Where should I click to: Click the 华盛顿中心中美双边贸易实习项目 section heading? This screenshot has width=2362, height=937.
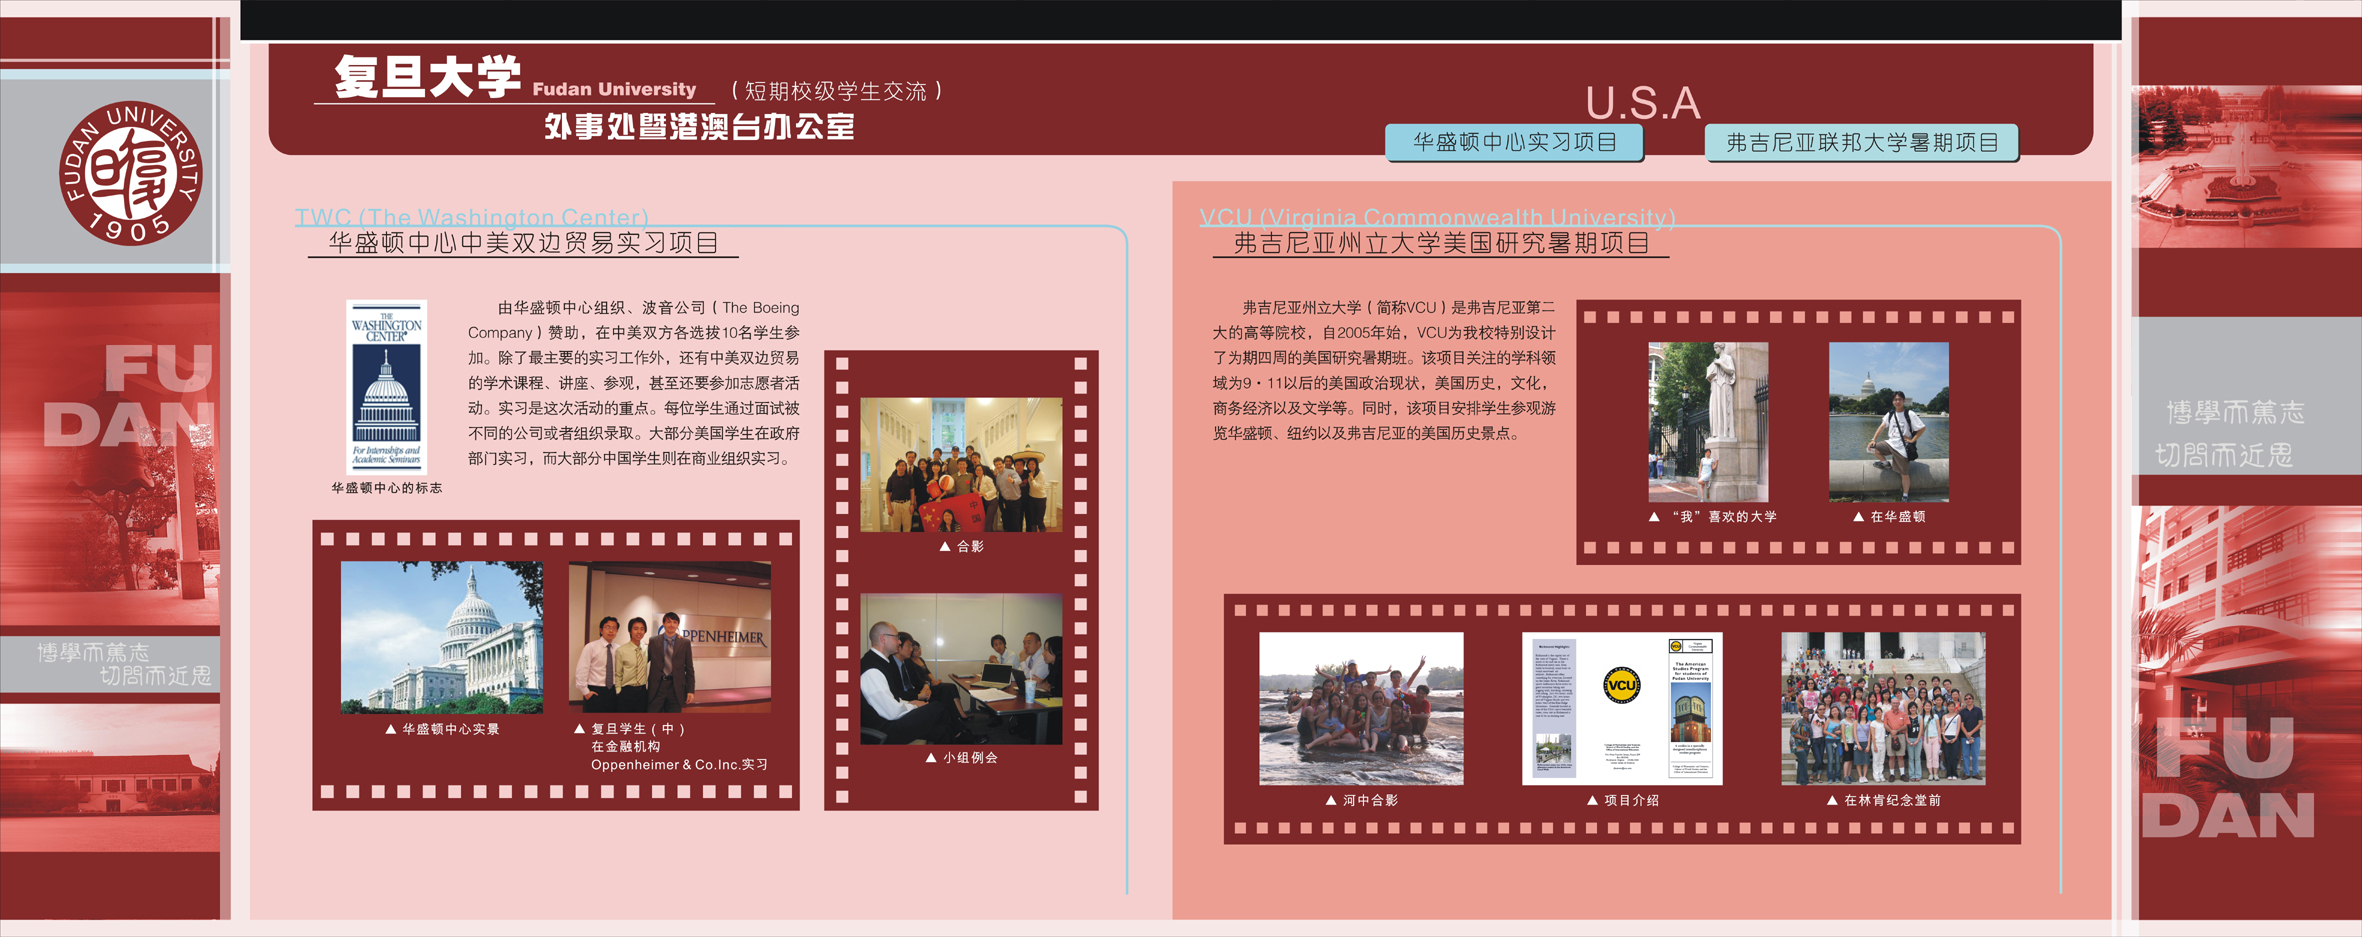tap(524, 243)
